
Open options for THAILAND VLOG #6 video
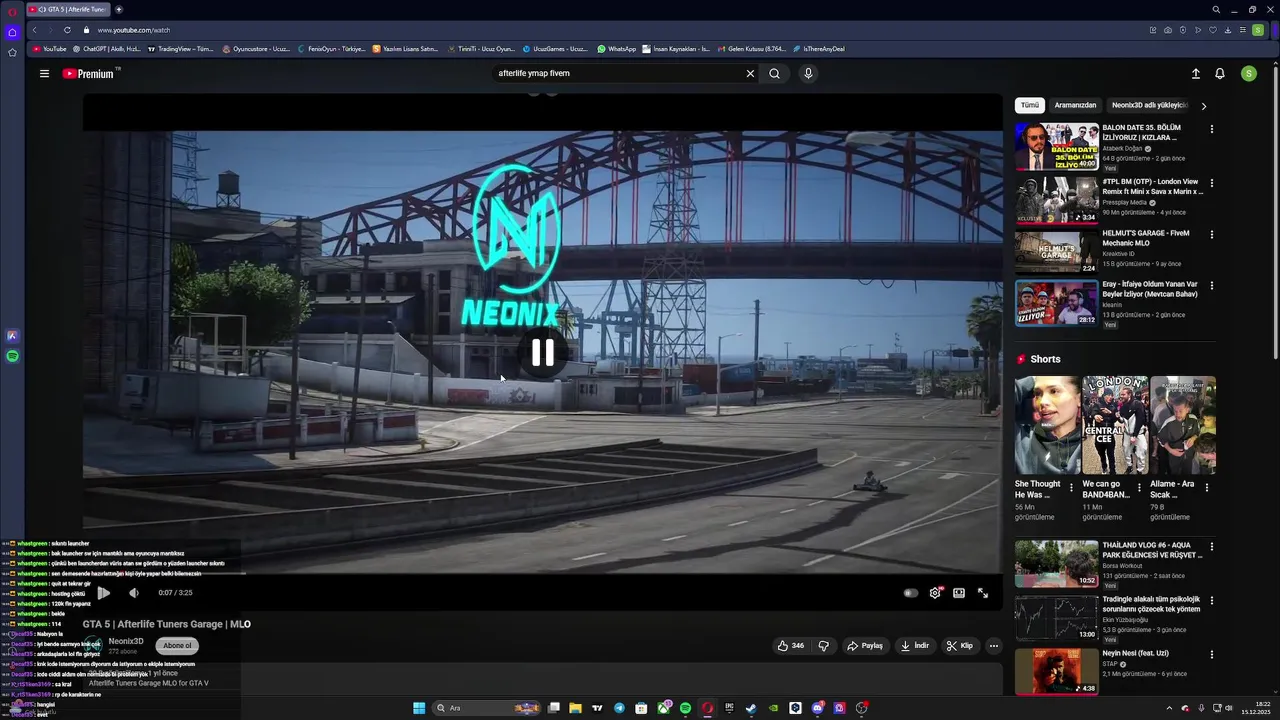pos(1212,547)
